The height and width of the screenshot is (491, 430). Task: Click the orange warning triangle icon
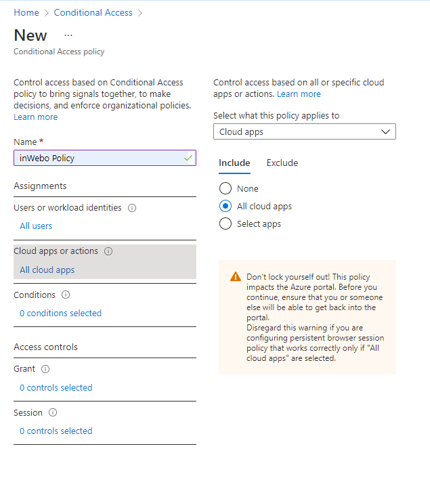pyautogui.click(x=235, y=277)
